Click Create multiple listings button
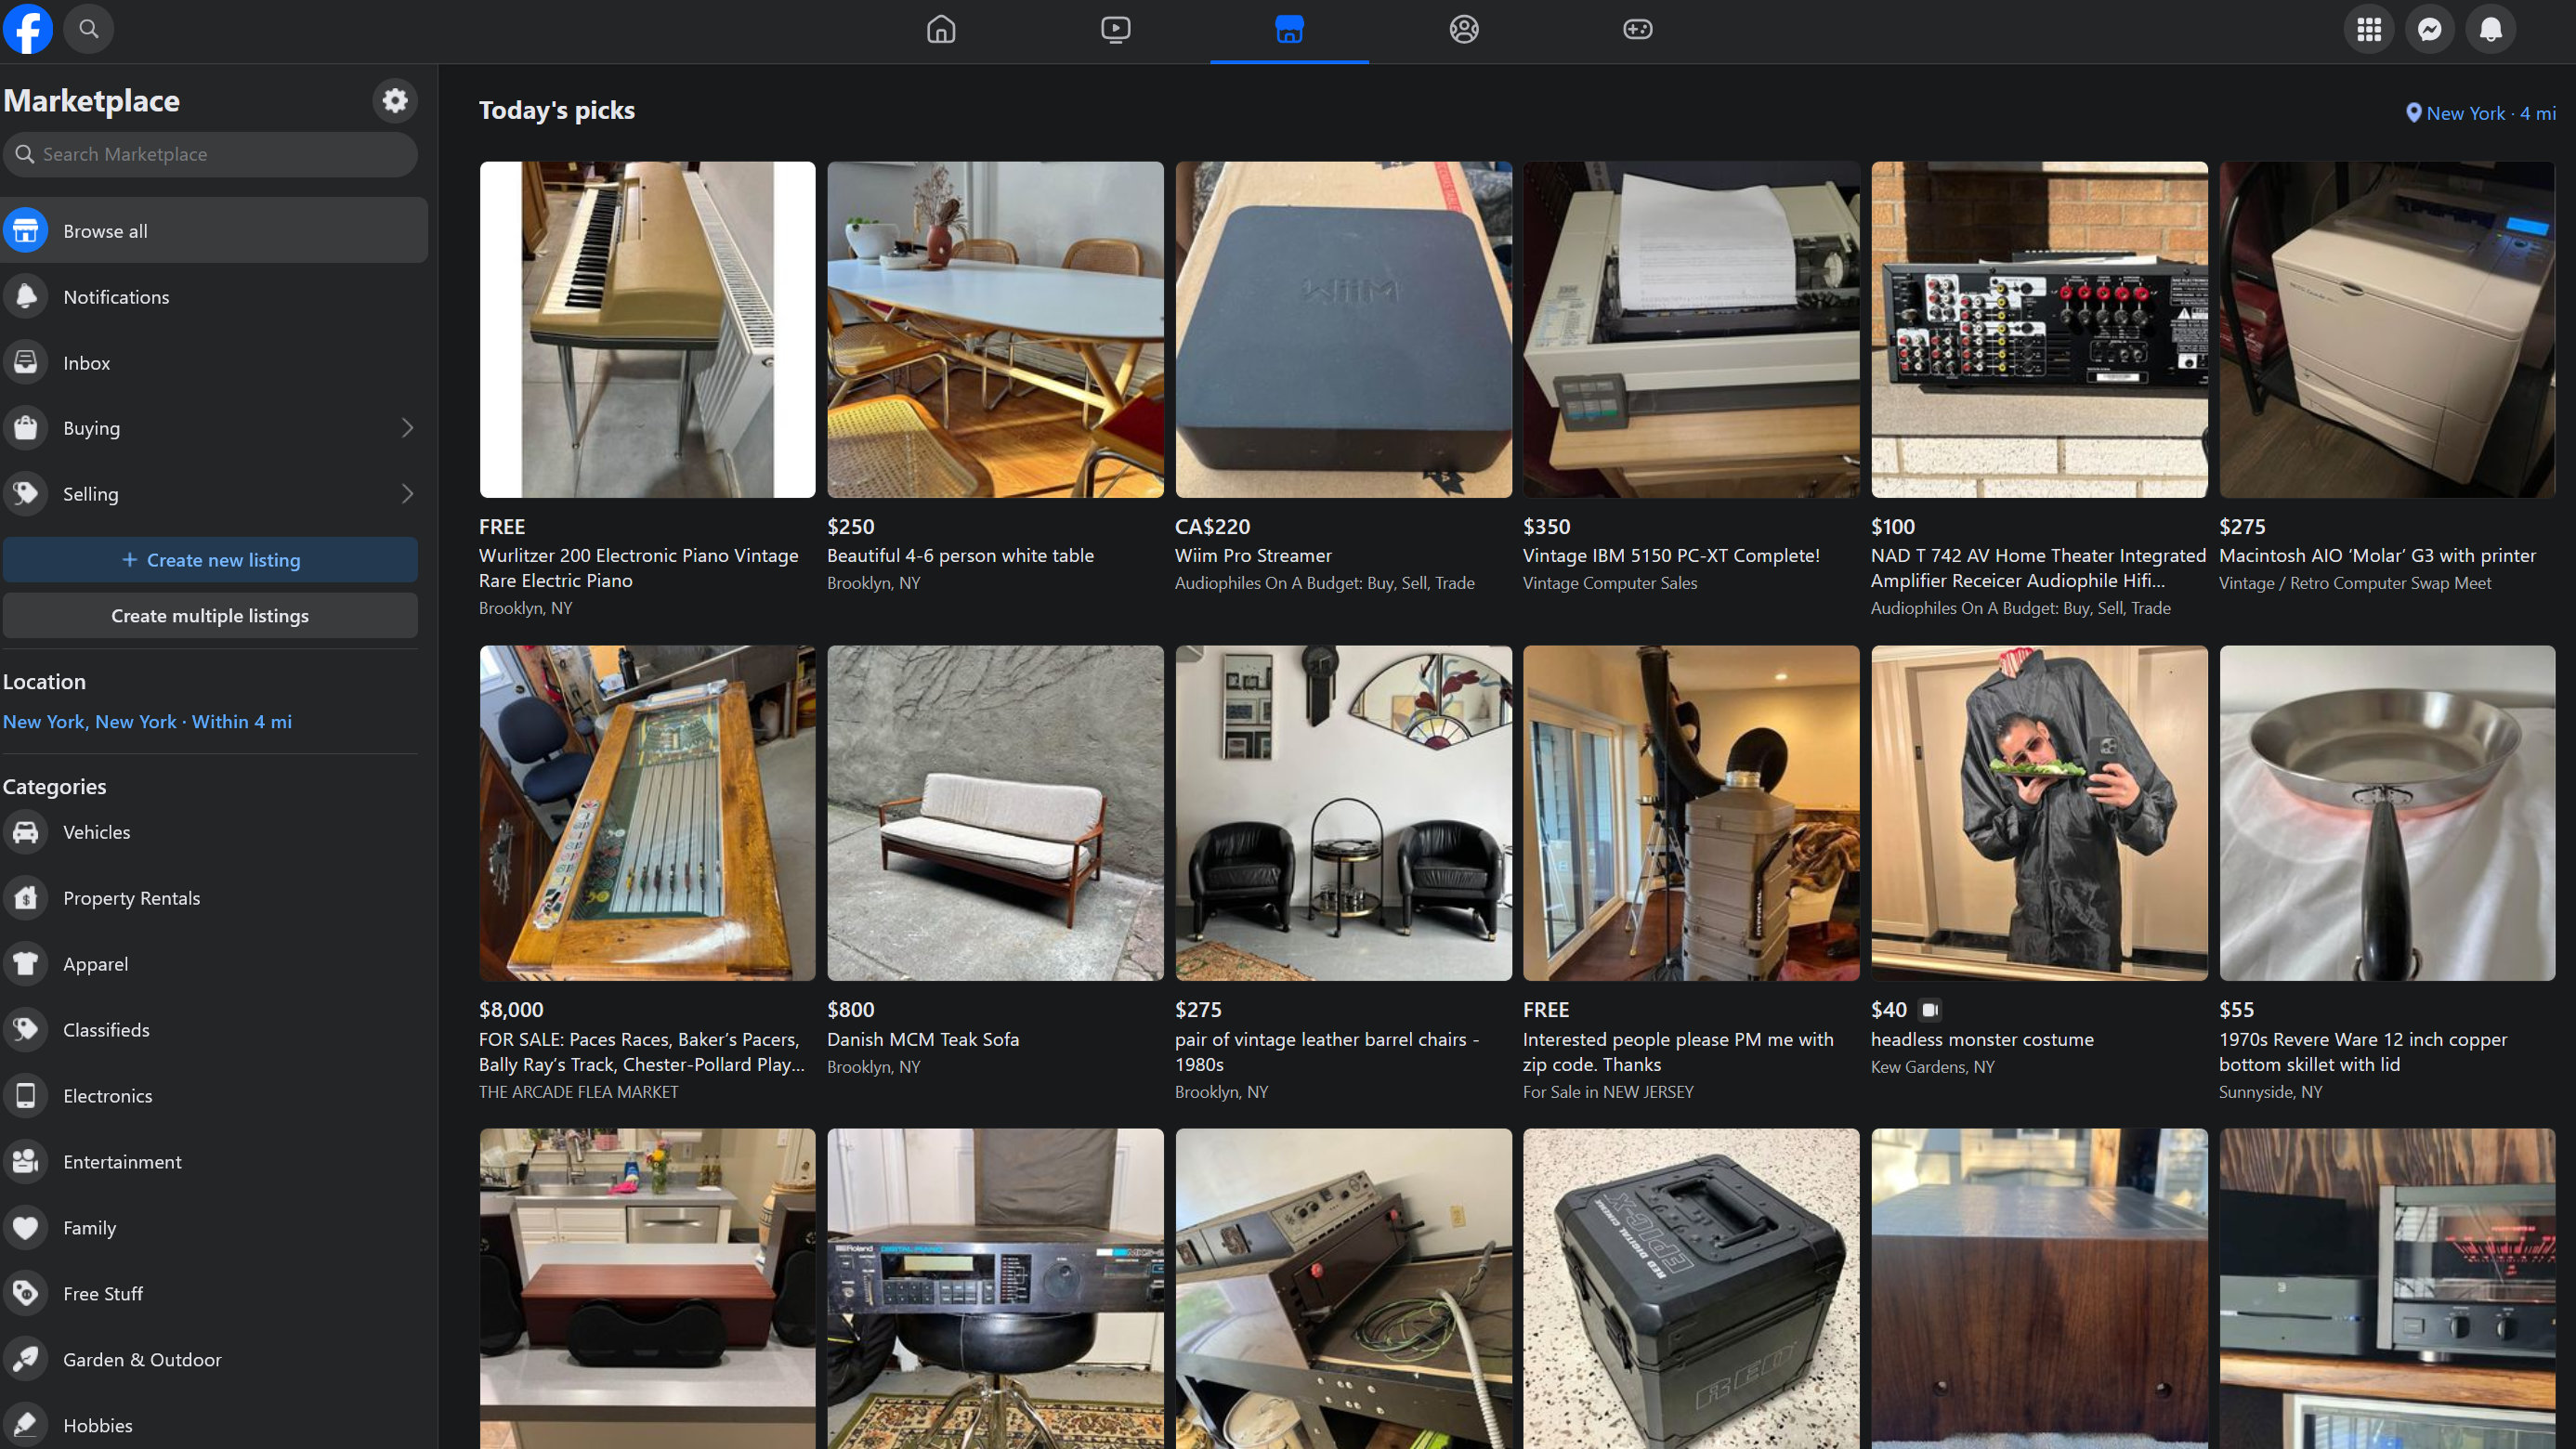The image size is (2576, 1449). (210, 616)
